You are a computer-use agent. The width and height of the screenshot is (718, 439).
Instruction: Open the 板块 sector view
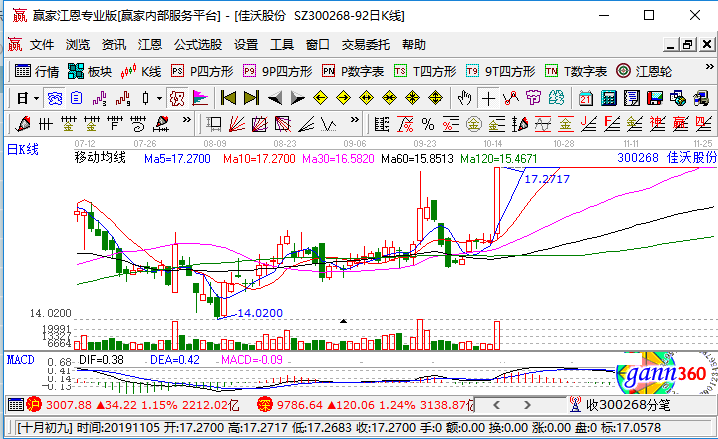[x=90, y=71]
